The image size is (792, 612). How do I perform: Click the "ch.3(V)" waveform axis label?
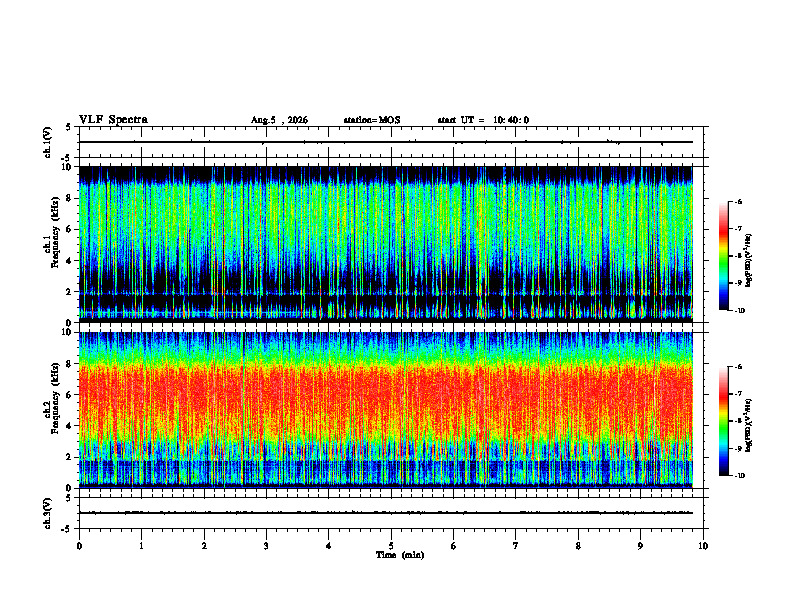48,513
